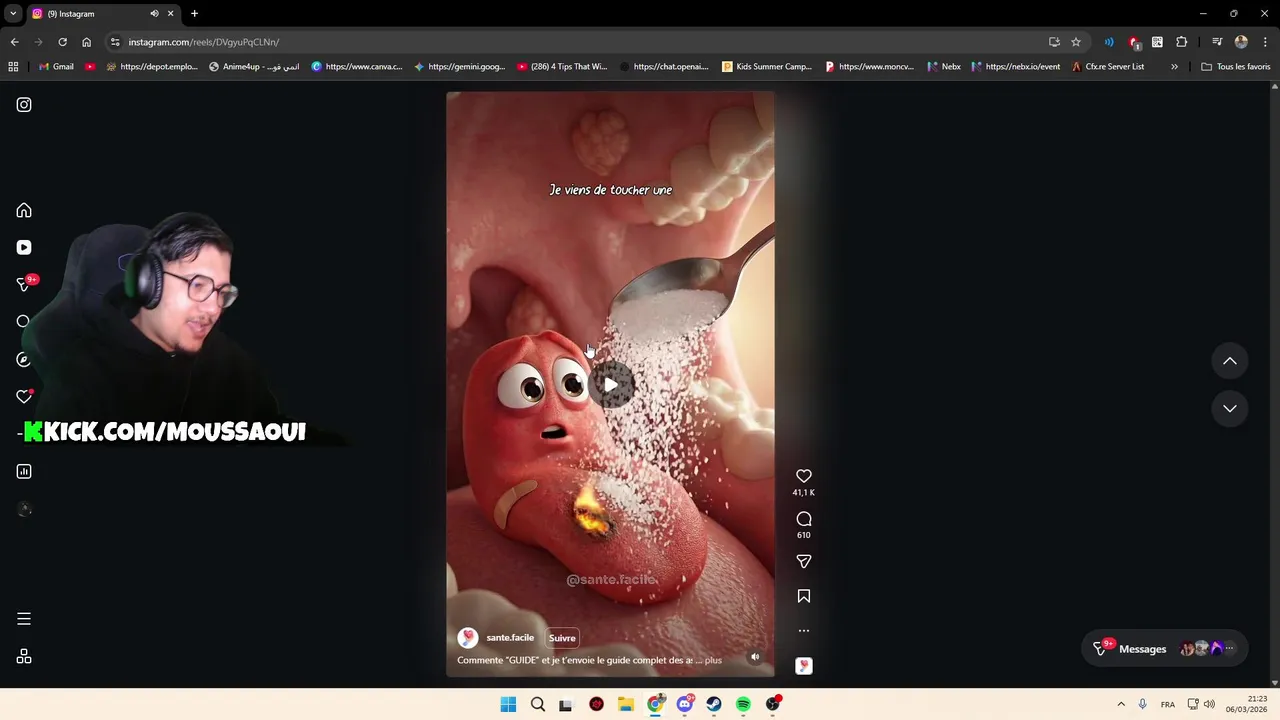The height and width of the screenshot is (720, 1280).
Task: Show hidden system tray icons
Action: [x=1120, y=704]
